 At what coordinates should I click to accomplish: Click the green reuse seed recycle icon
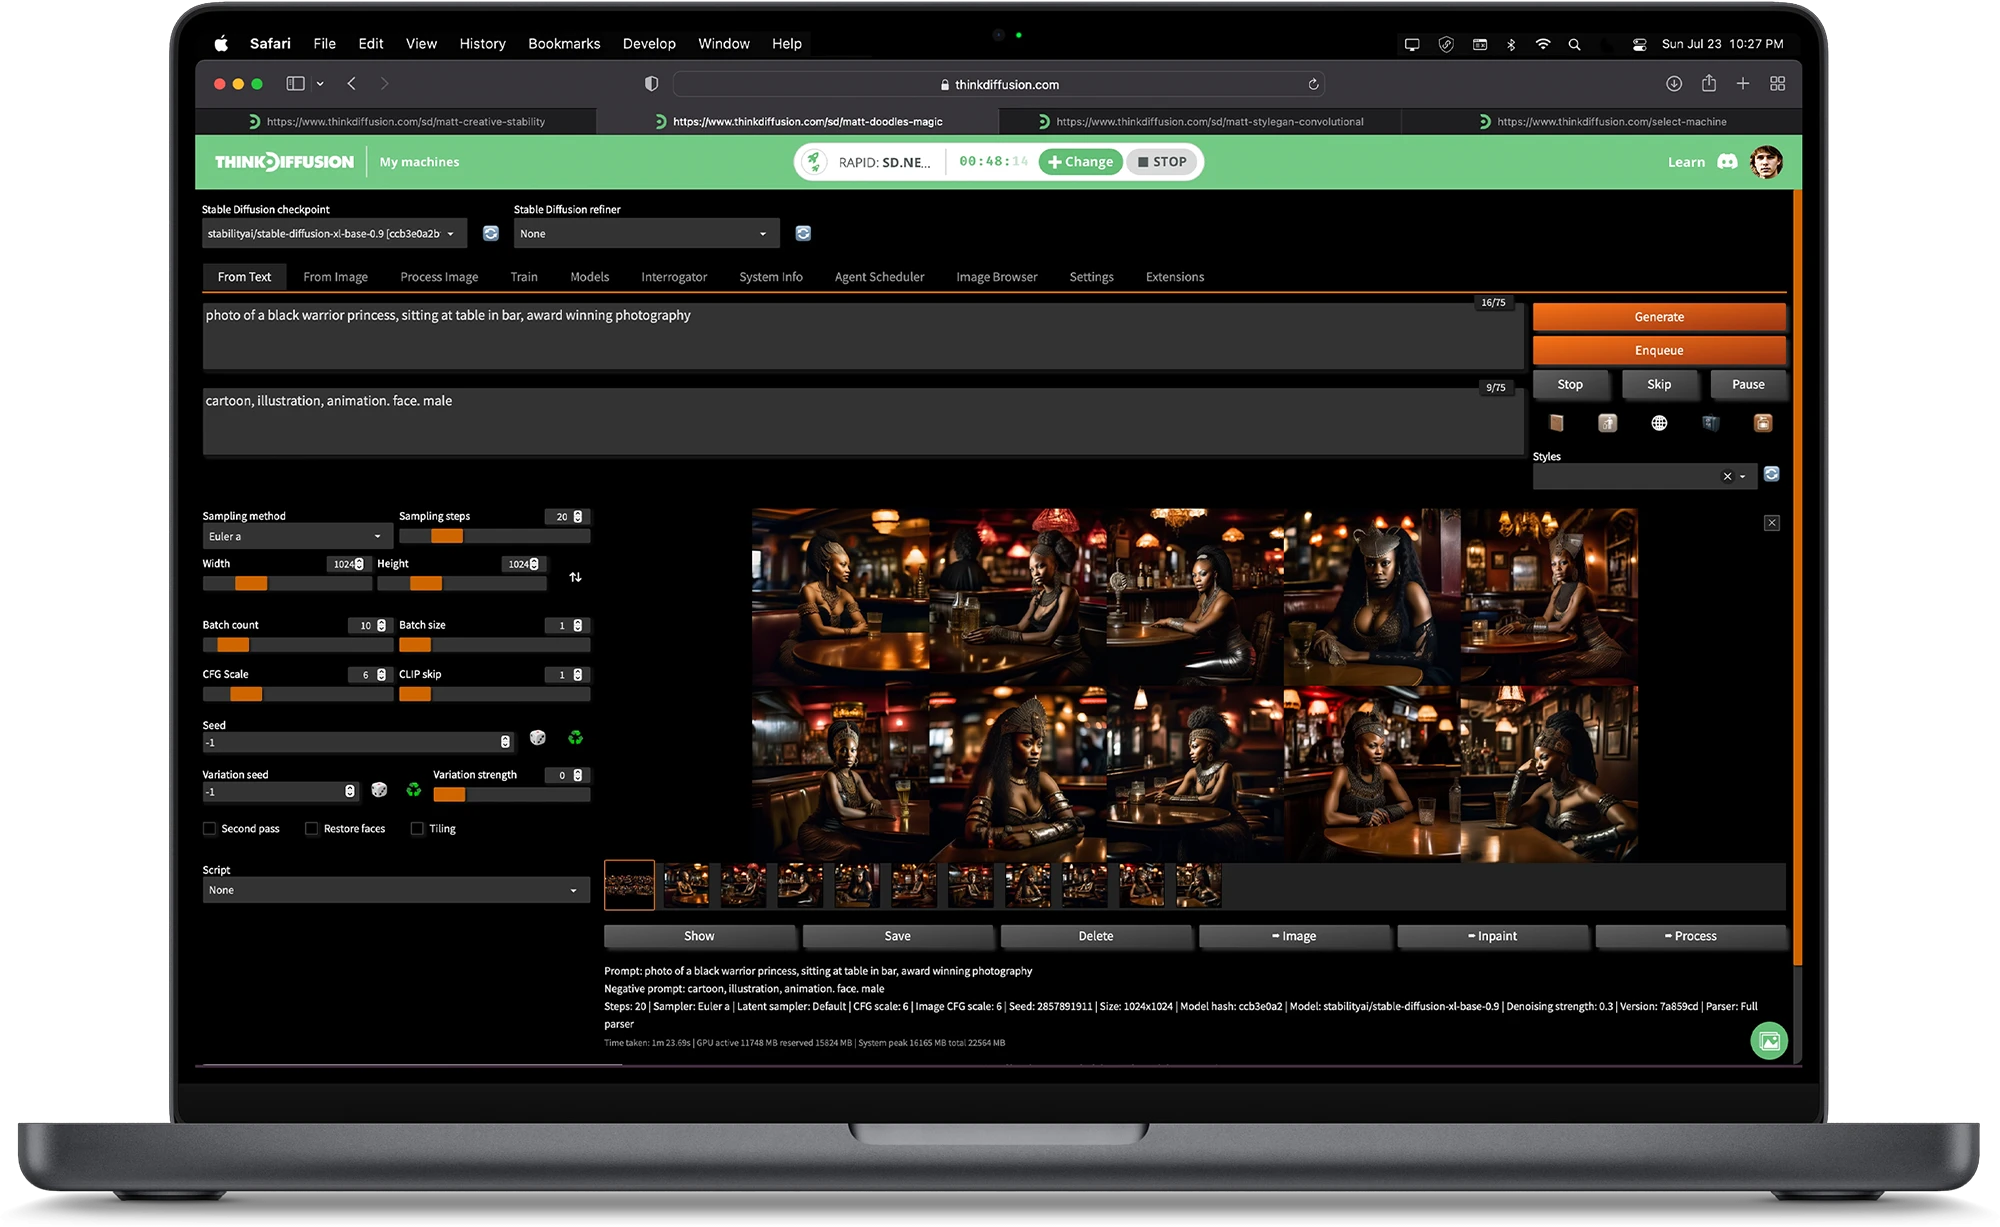click(575, 738)
